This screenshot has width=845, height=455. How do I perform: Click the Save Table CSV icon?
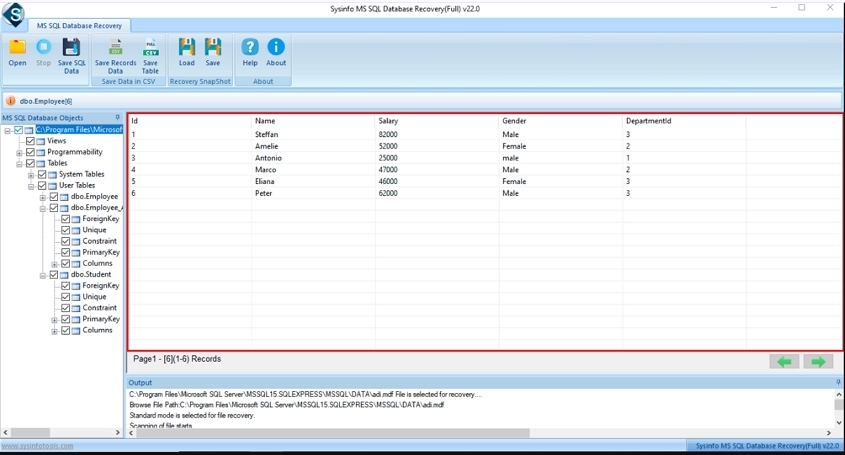(x=150, y=47)
